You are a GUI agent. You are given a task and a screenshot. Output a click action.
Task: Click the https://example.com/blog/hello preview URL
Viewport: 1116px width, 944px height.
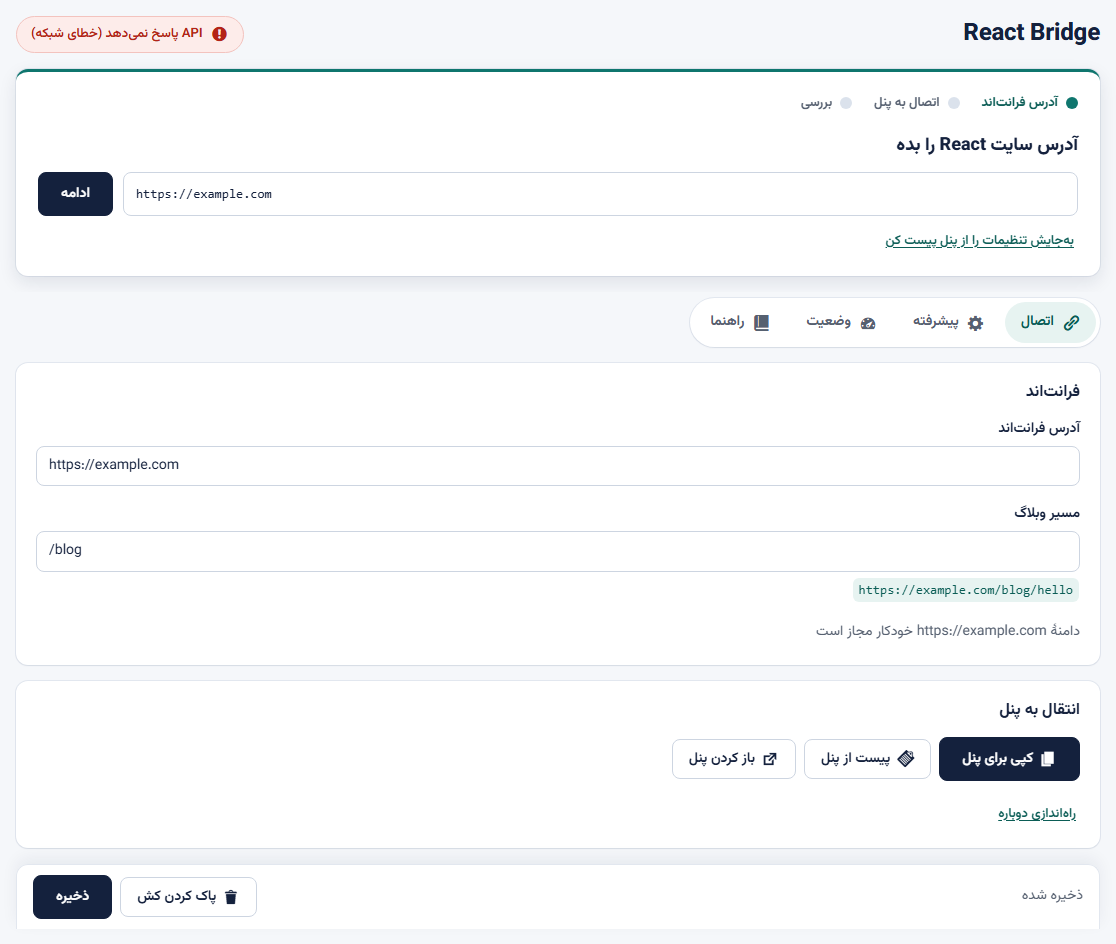coord(966,590)
